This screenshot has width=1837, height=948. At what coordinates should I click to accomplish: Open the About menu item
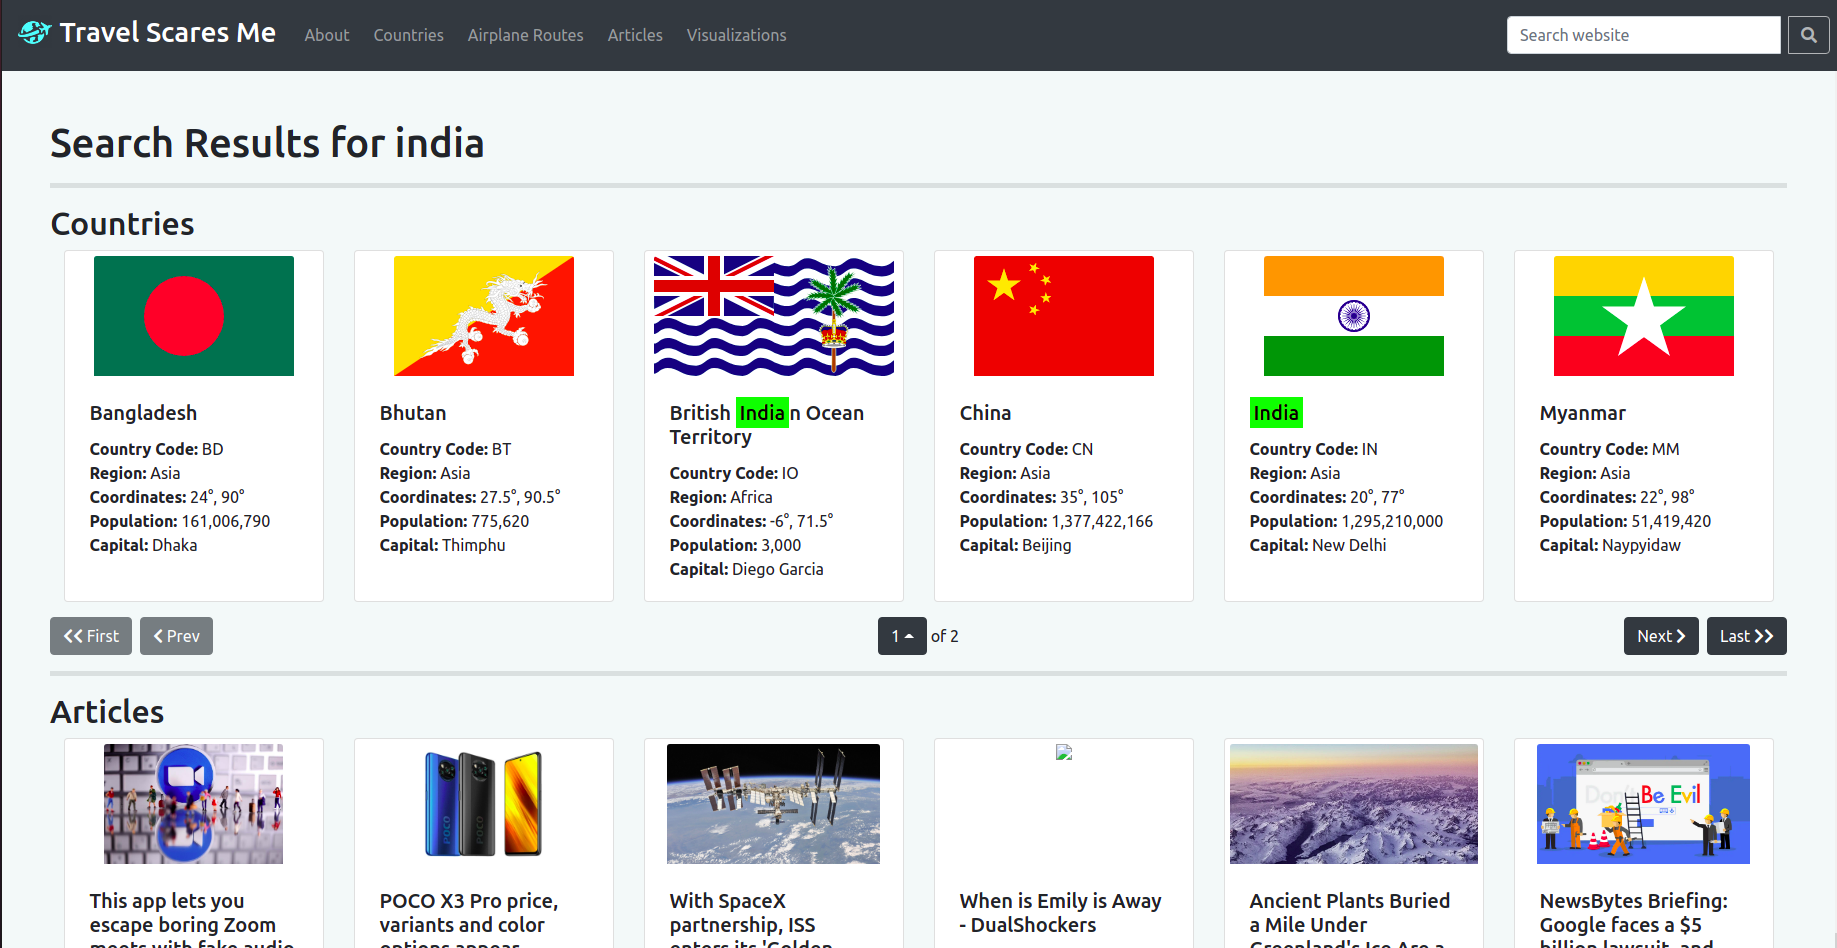point(327,35)
